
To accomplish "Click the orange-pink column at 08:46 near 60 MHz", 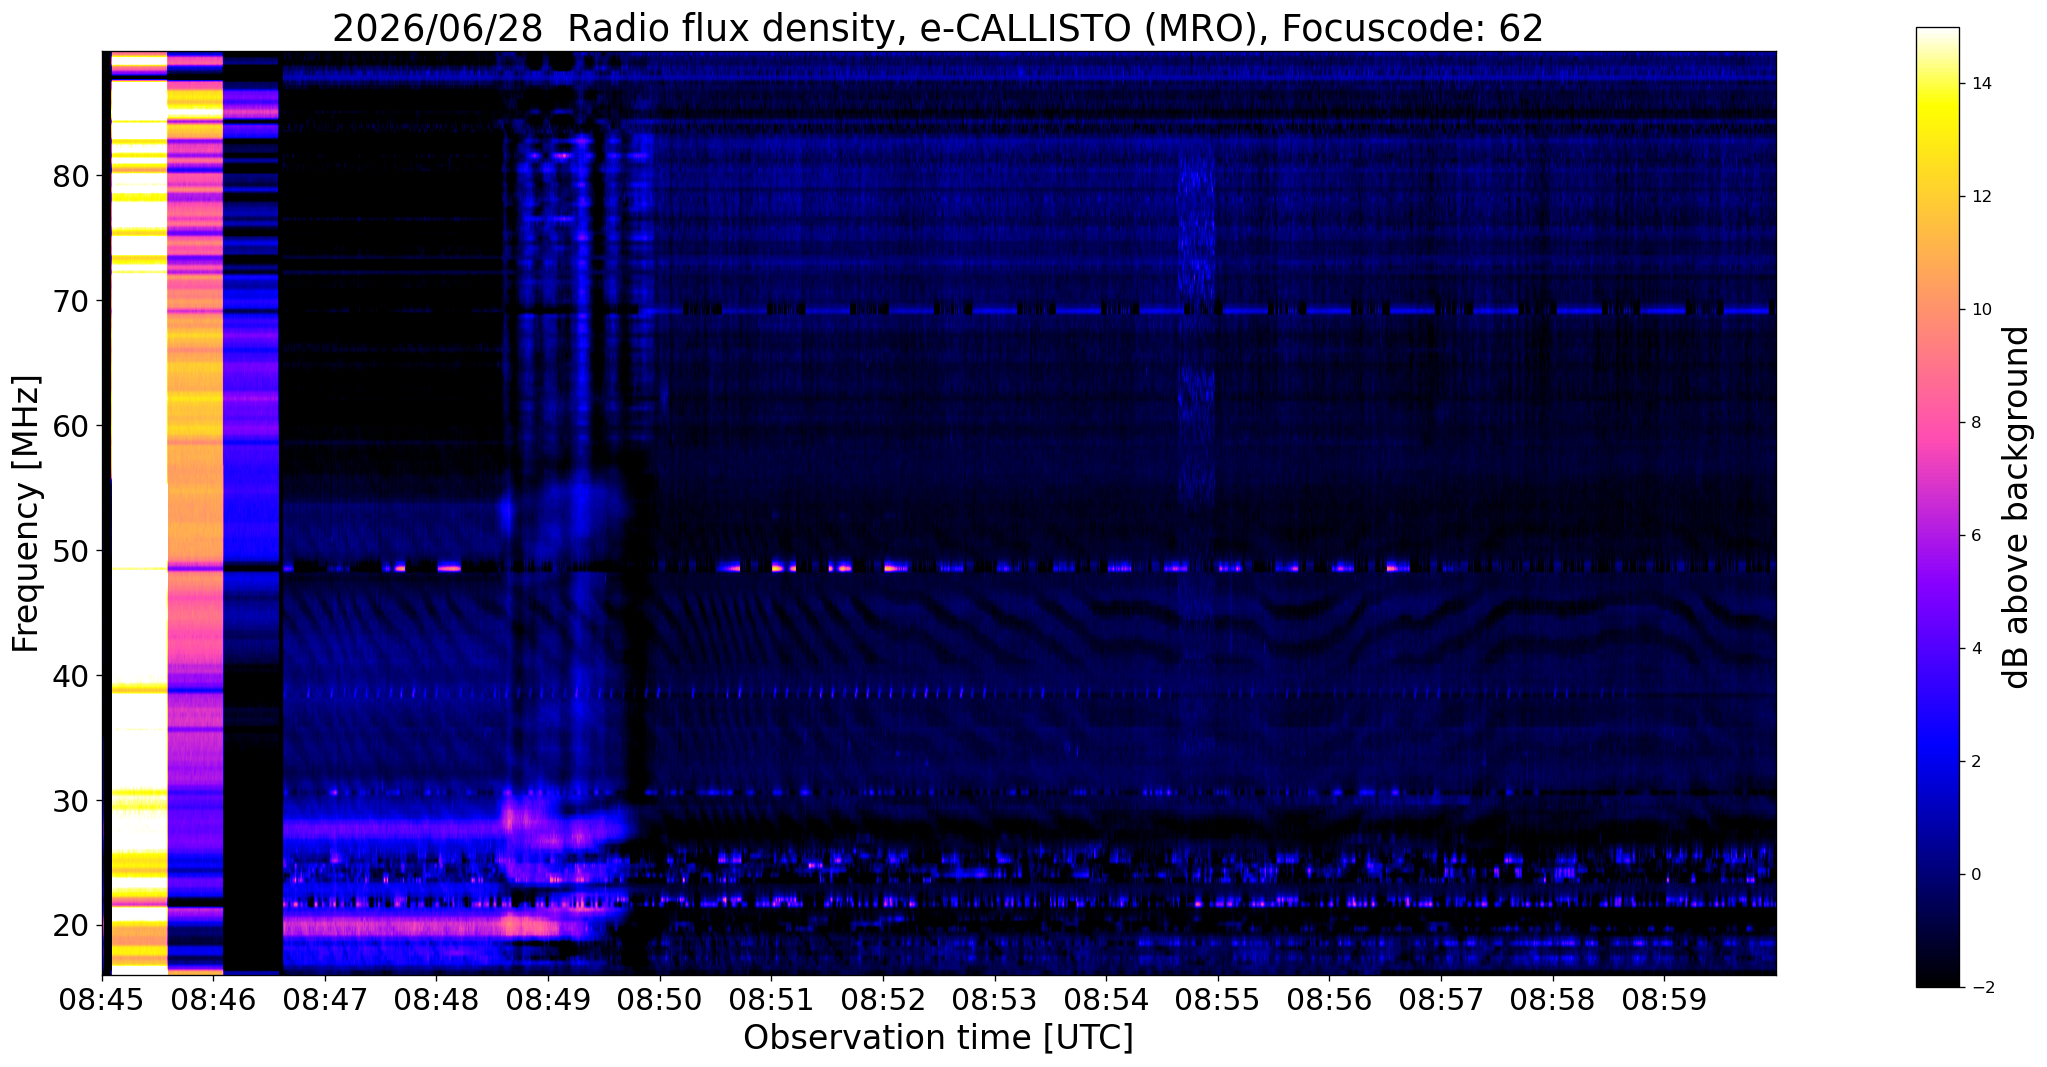I will click(194, 426).
